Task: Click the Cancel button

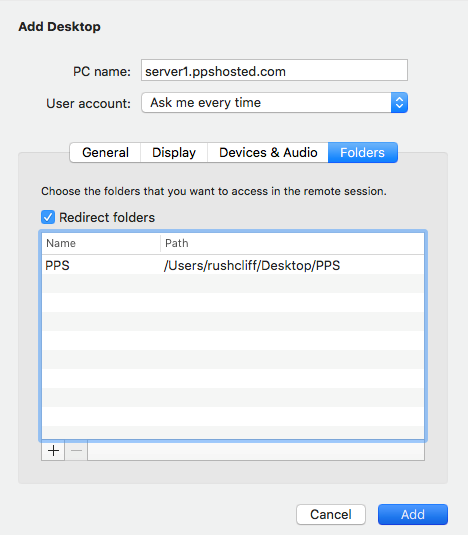Action: [331, 514]
